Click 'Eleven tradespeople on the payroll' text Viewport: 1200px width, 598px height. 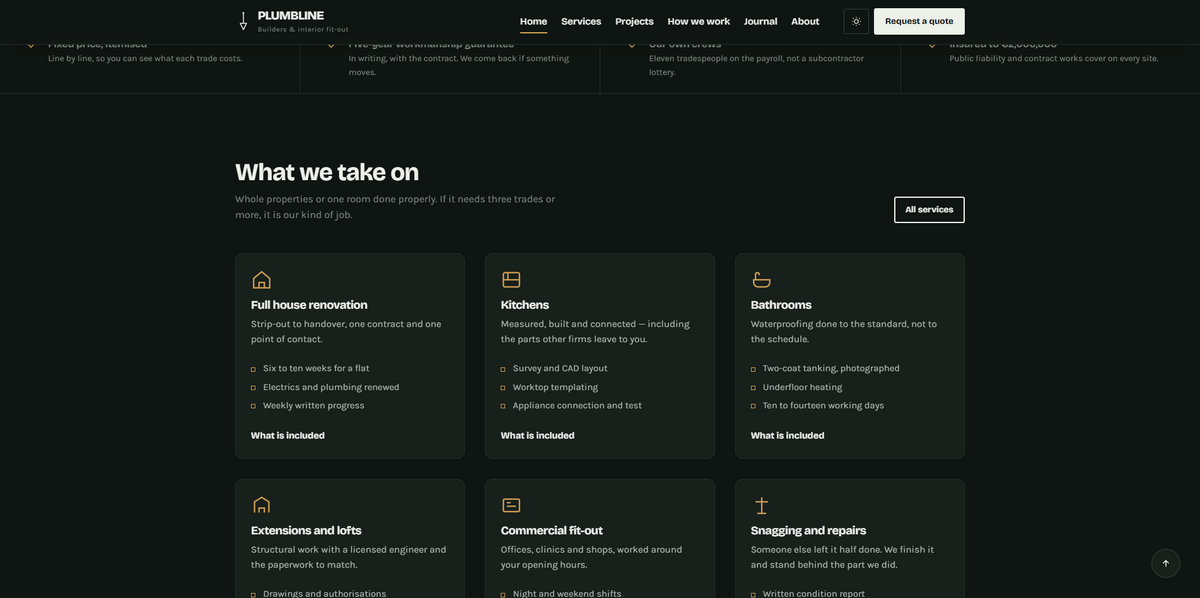756,65
